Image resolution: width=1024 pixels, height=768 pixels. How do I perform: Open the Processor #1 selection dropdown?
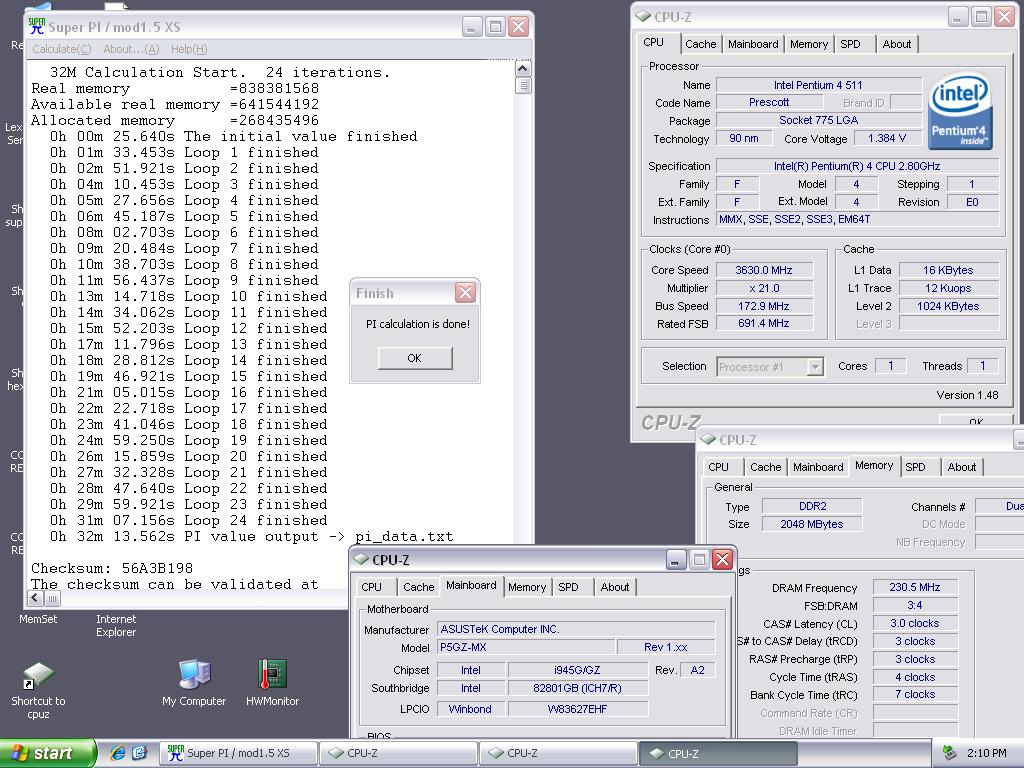770,367
